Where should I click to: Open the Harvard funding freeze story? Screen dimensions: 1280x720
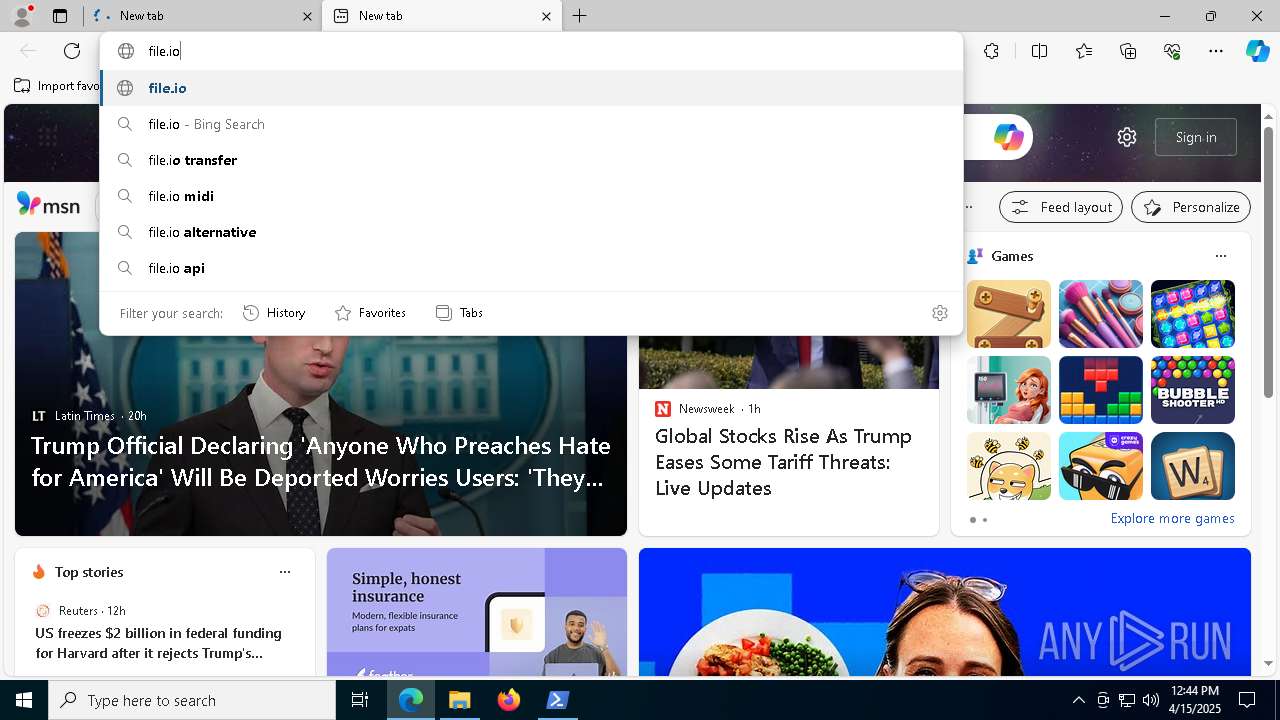pos(158,643)
